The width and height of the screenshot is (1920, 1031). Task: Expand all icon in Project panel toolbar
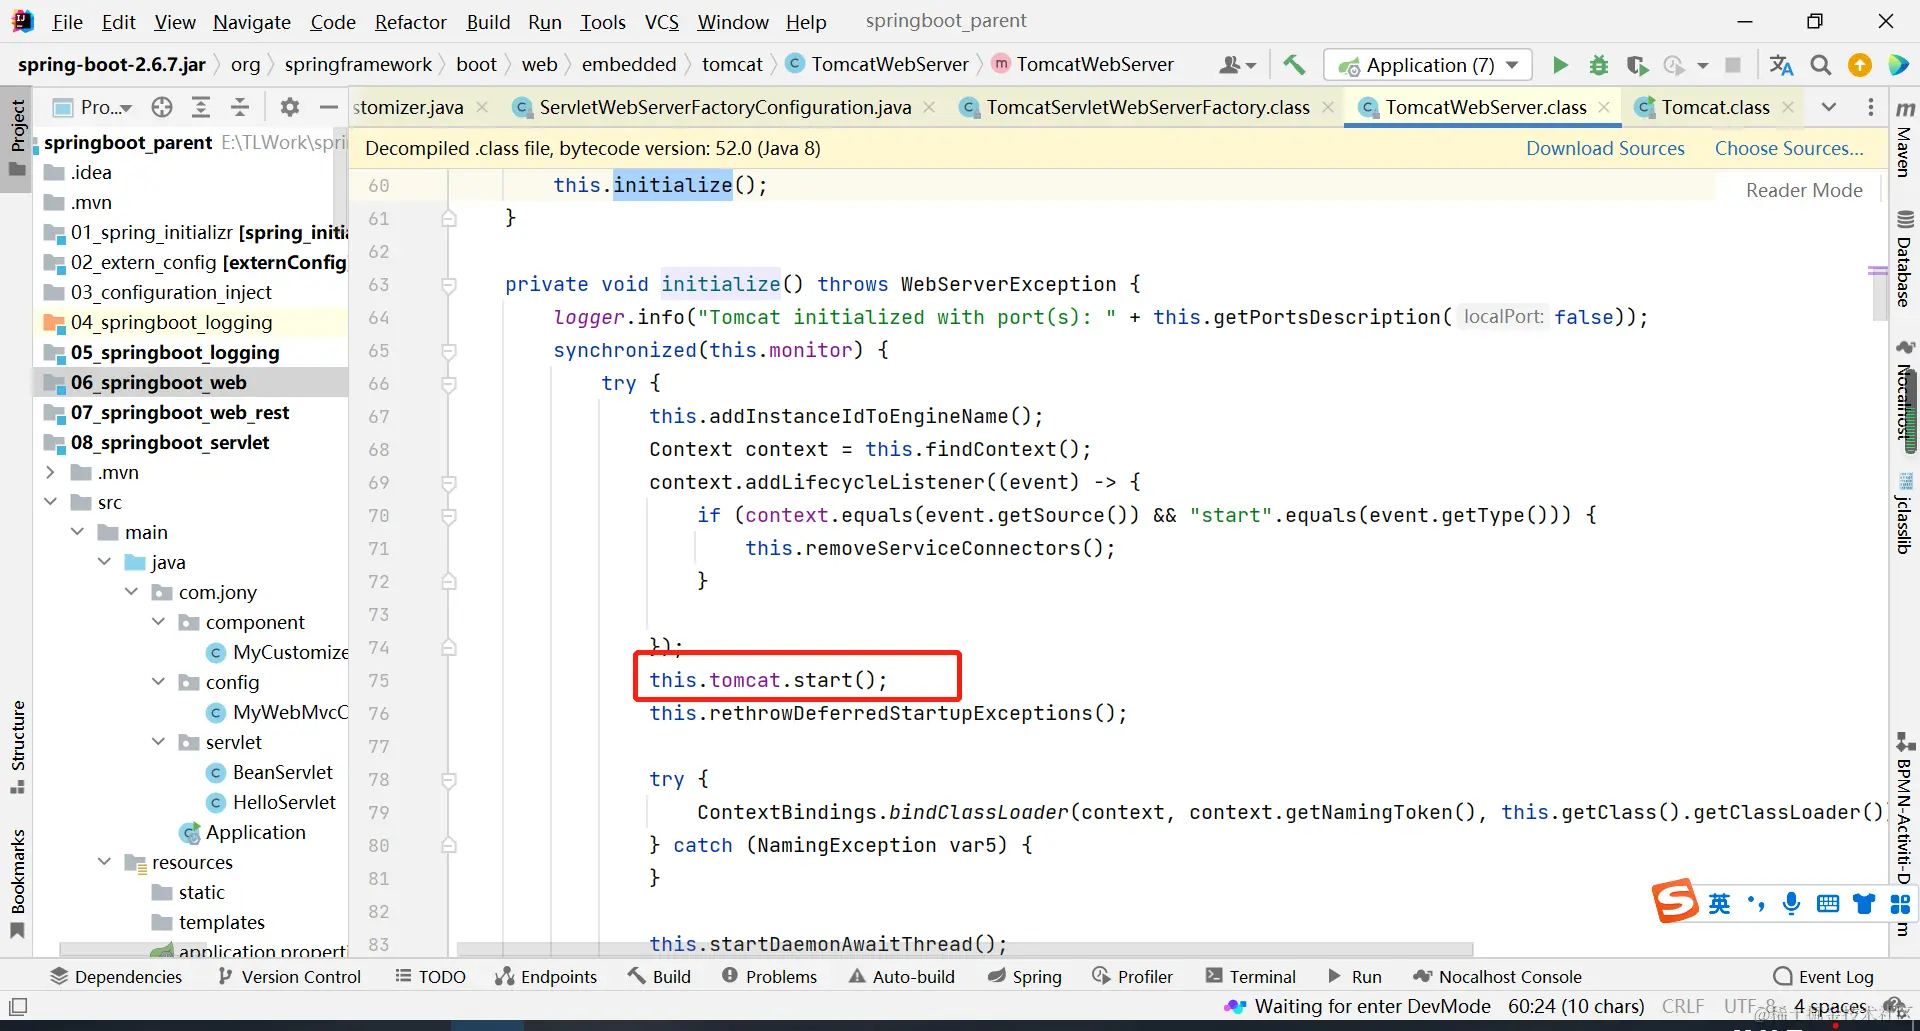click(201, 107)
